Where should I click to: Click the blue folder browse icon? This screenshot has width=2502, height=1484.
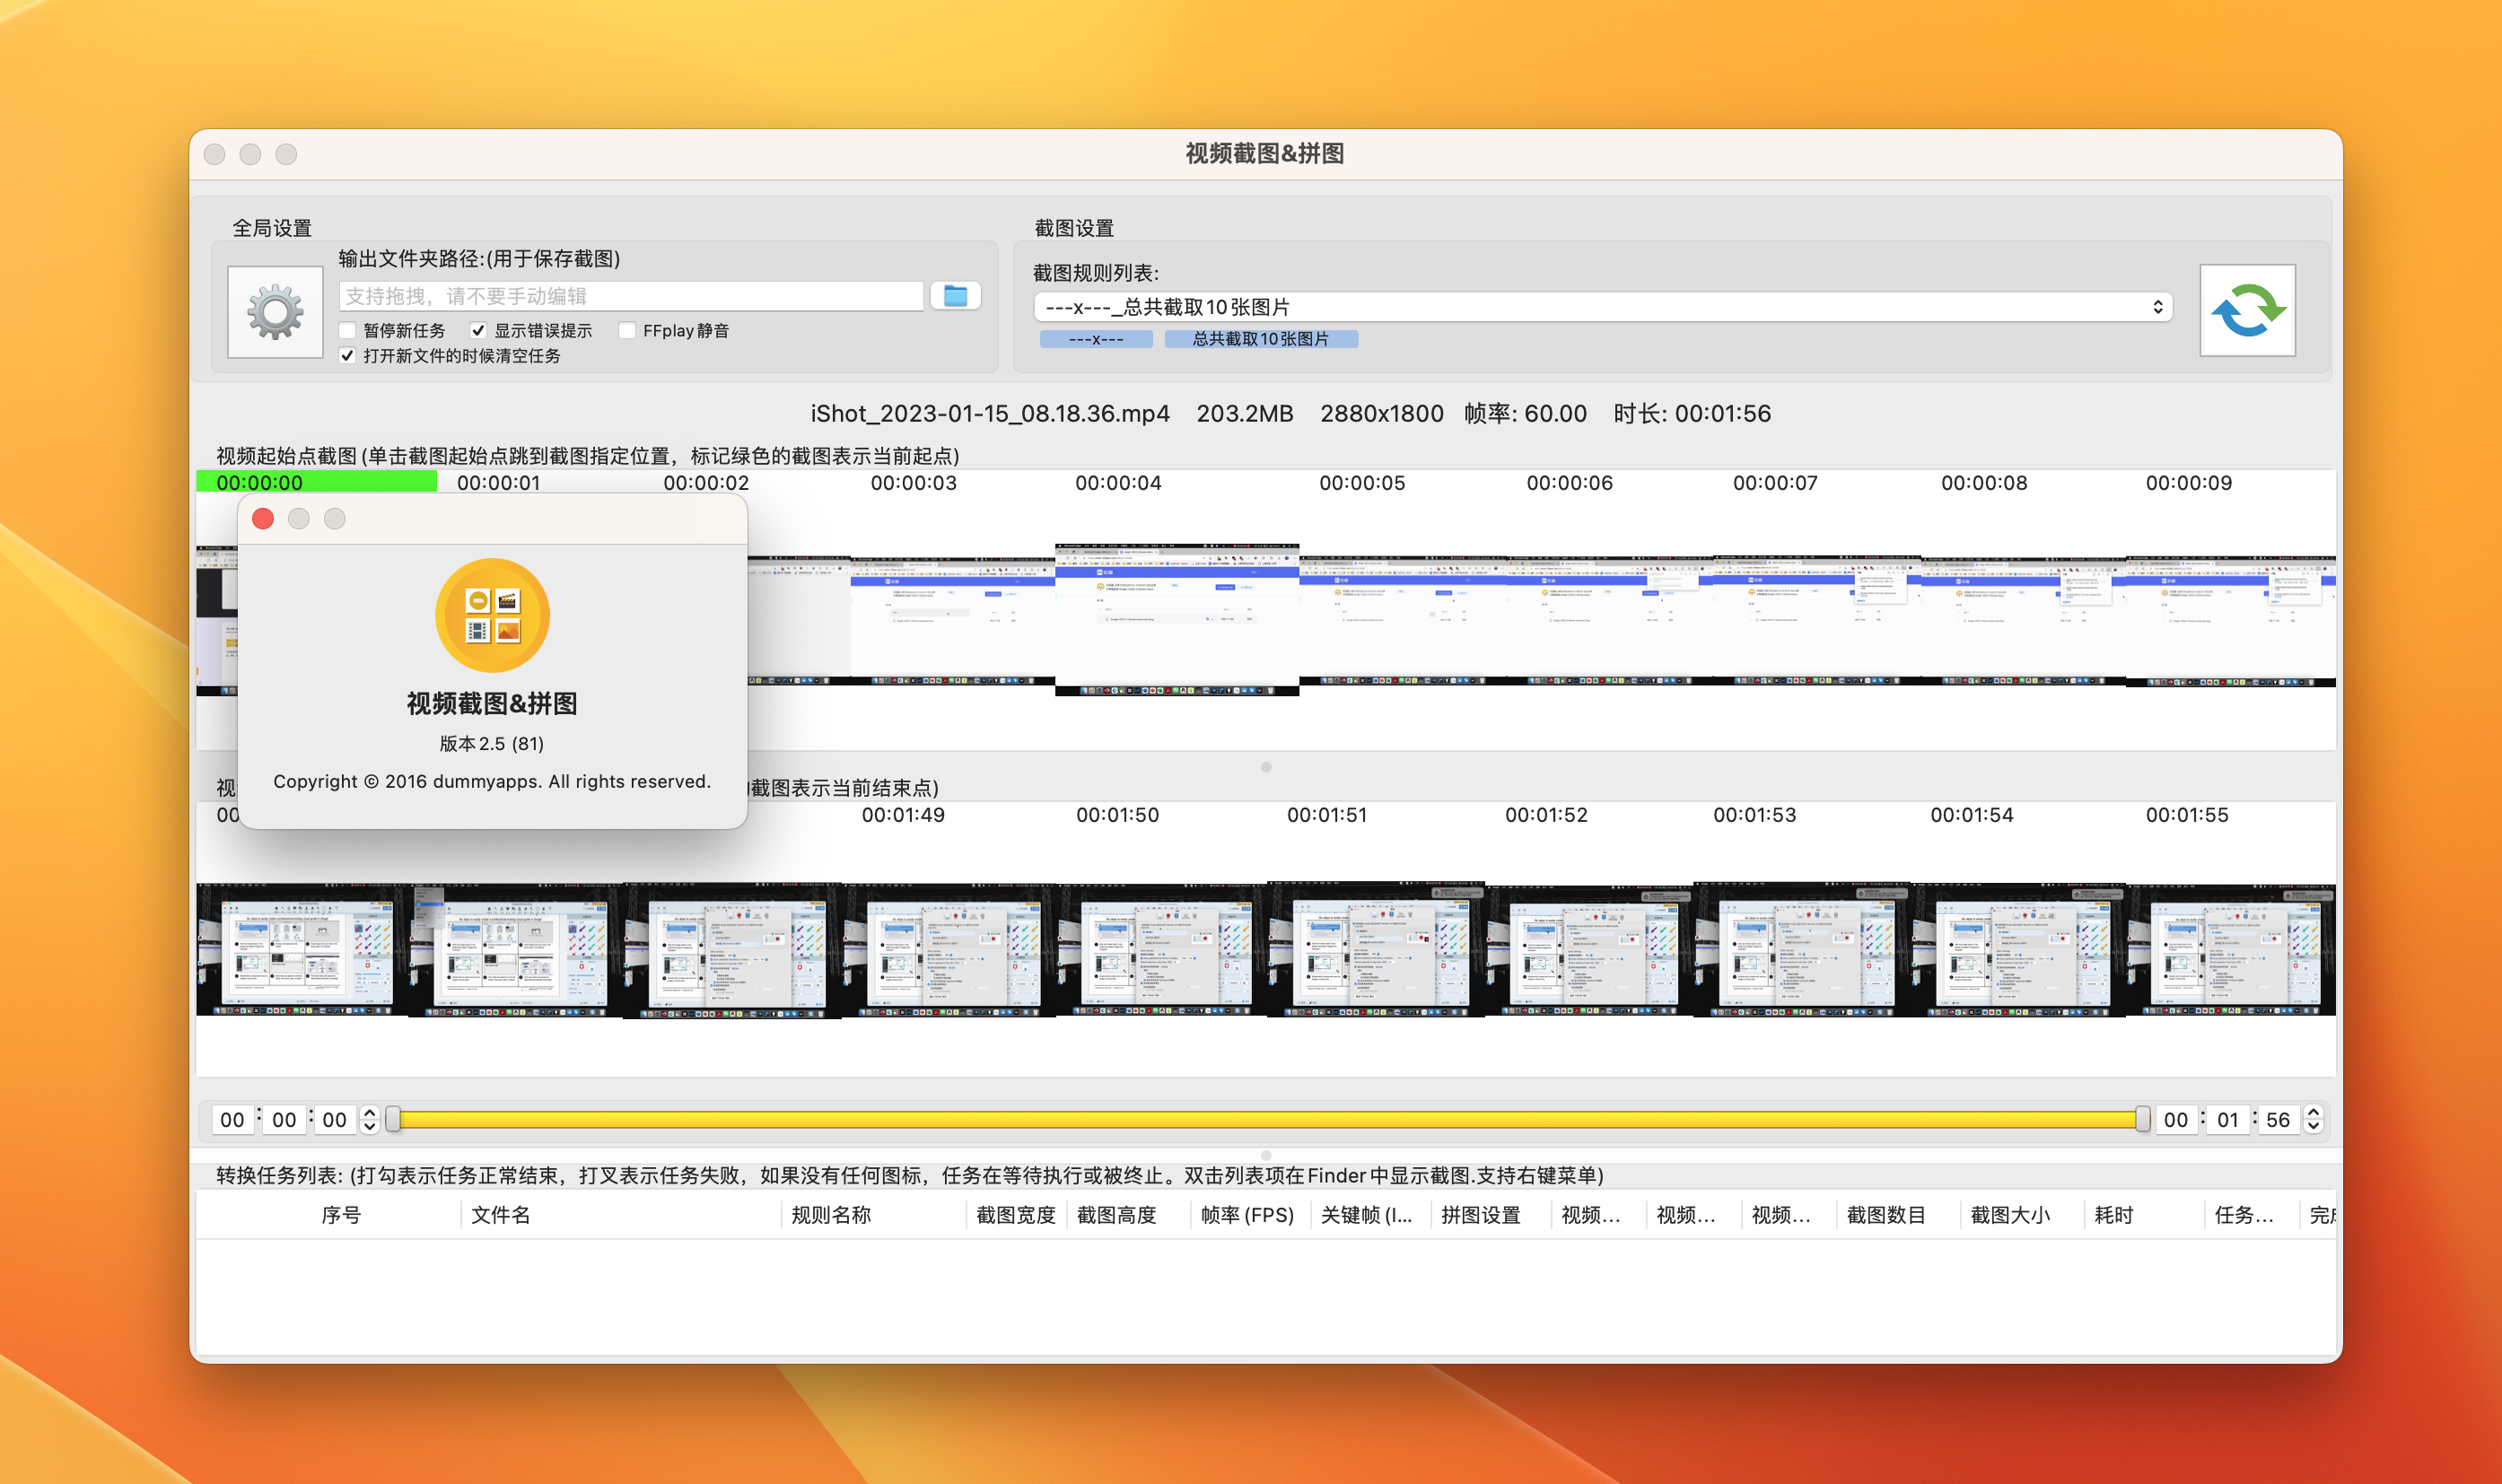click(x=955, y=296)
